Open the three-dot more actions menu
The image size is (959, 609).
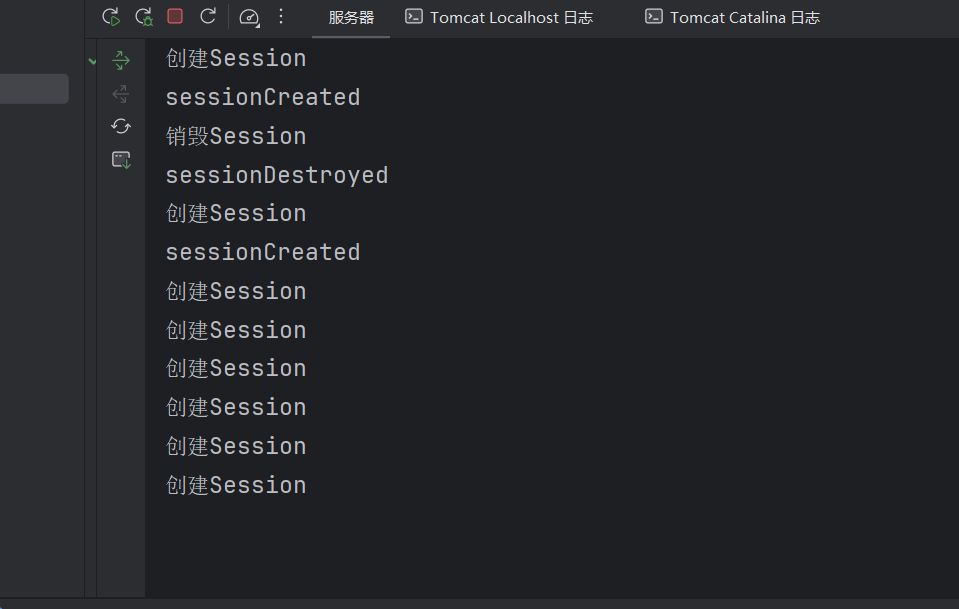(281, 16)
